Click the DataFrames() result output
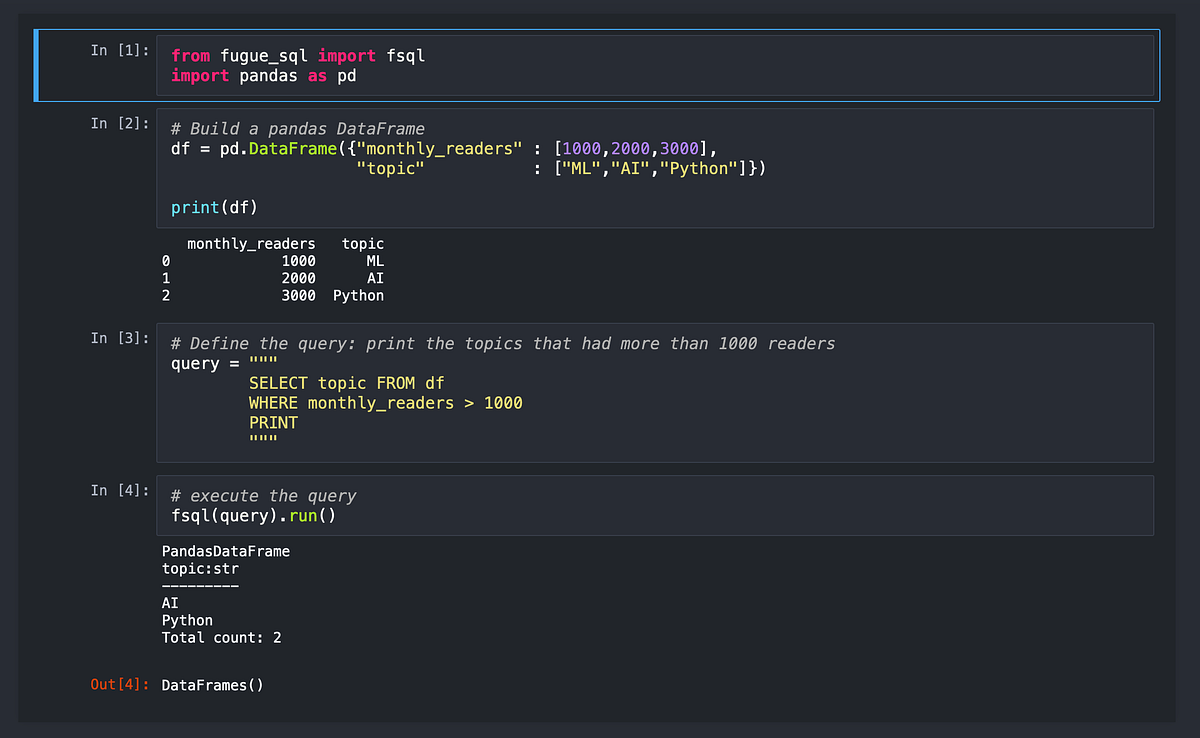Screen dimensions: 1200x738 coord(212,685)
